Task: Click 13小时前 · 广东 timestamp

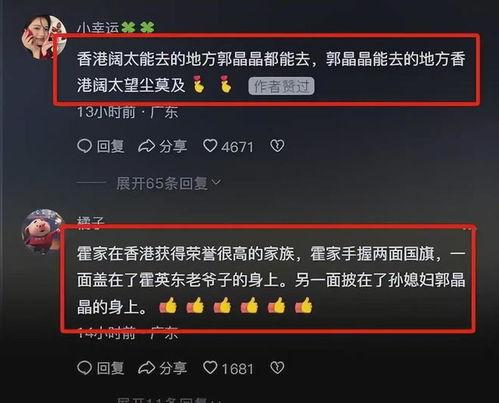Action: coord(128,112)
